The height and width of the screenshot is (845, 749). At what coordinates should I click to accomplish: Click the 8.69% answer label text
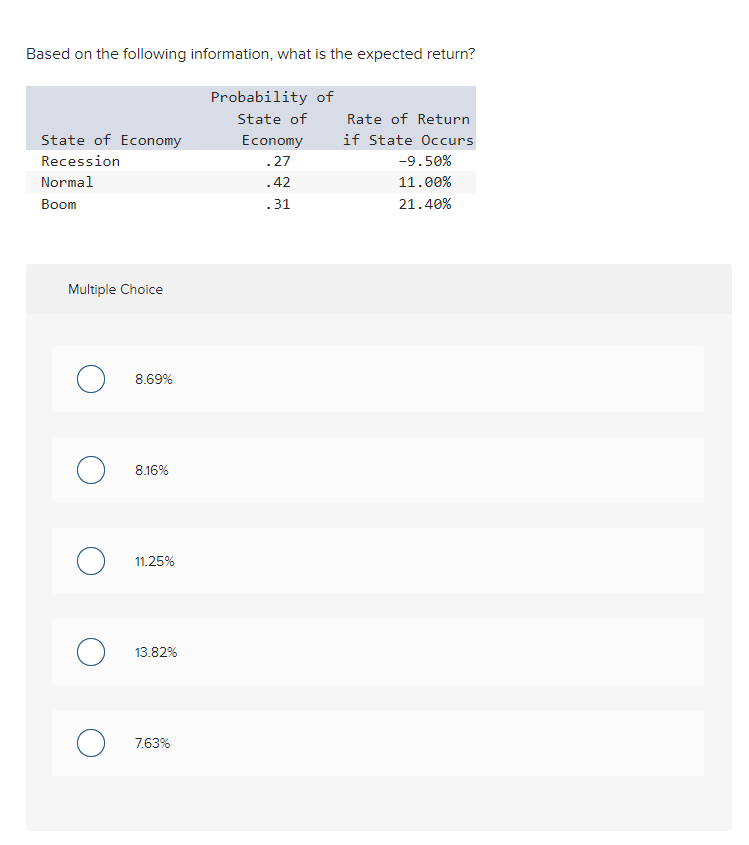click(153, 380)
